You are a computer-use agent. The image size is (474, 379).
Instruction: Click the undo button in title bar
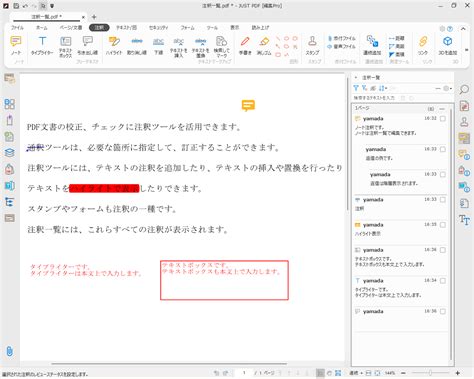pos(25,6)
